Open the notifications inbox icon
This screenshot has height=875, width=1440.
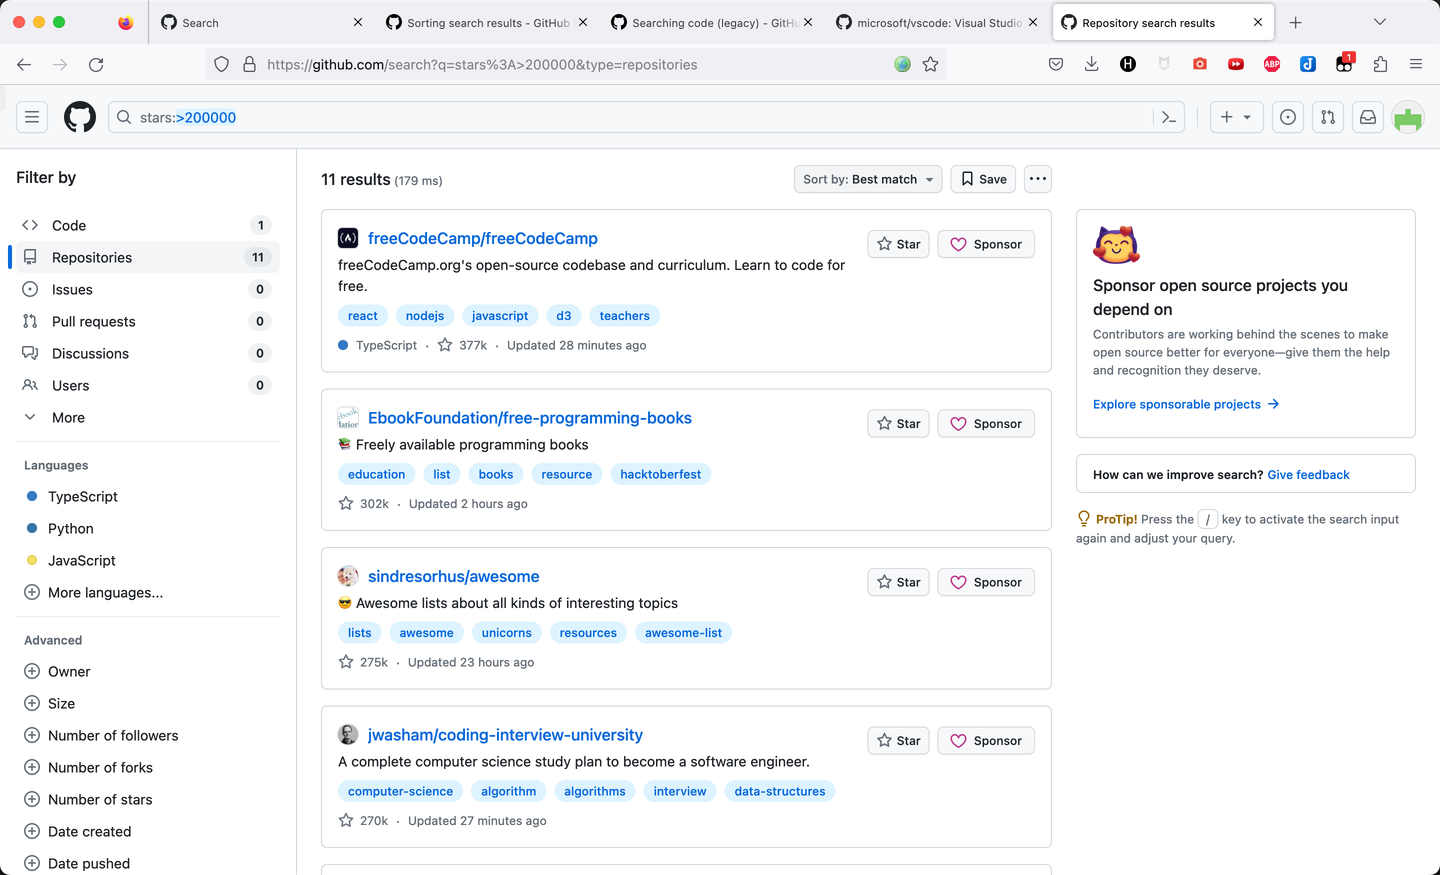[1368, 117]
